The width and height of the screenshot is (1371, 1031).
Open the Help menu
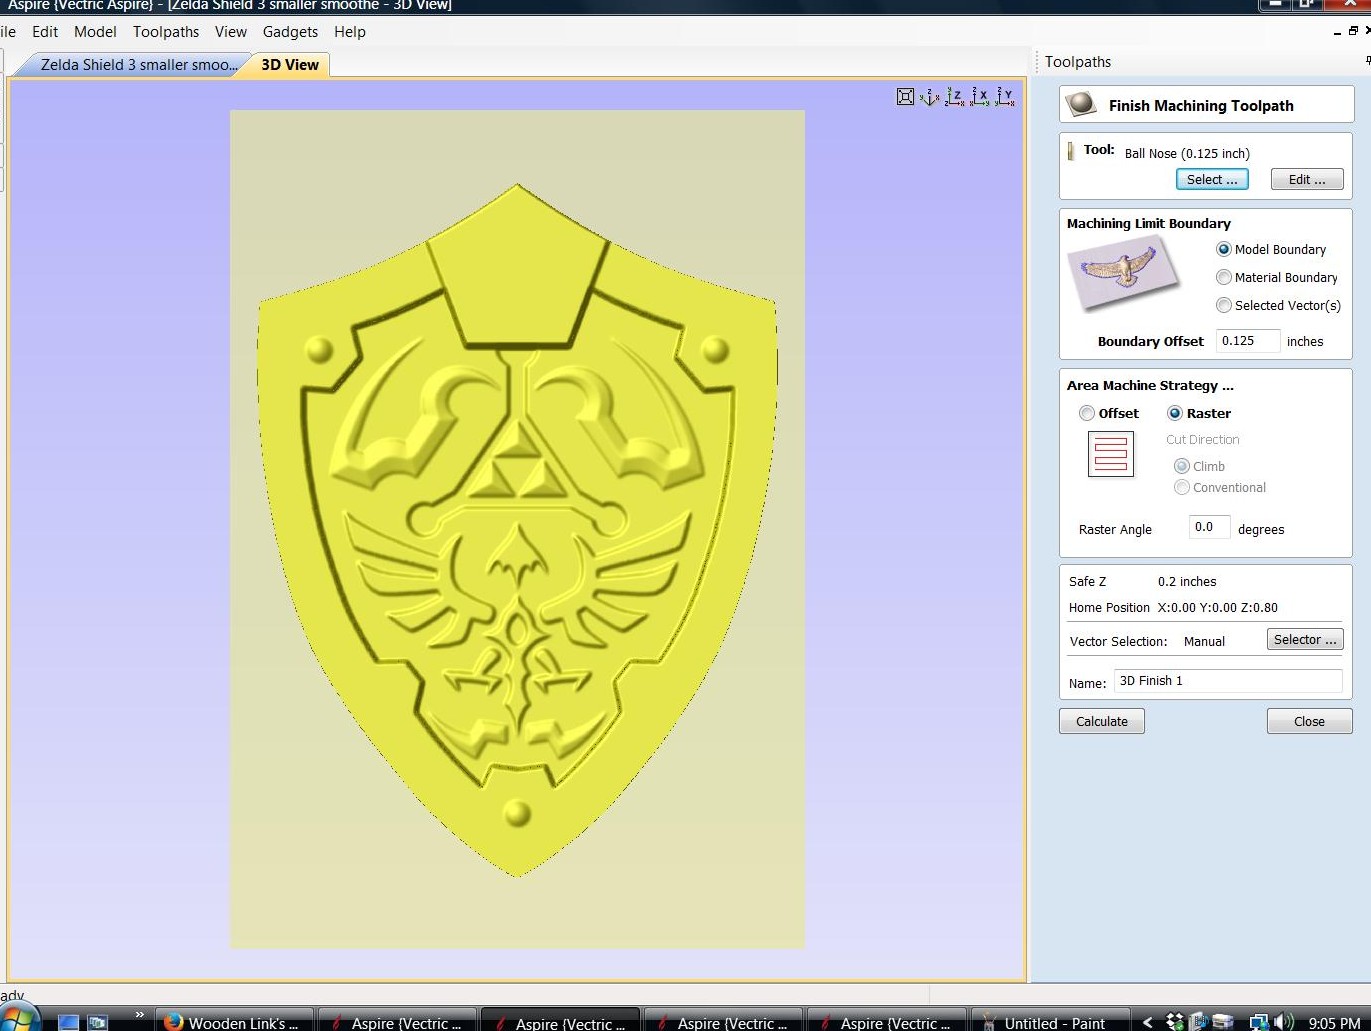pos(350,32)
